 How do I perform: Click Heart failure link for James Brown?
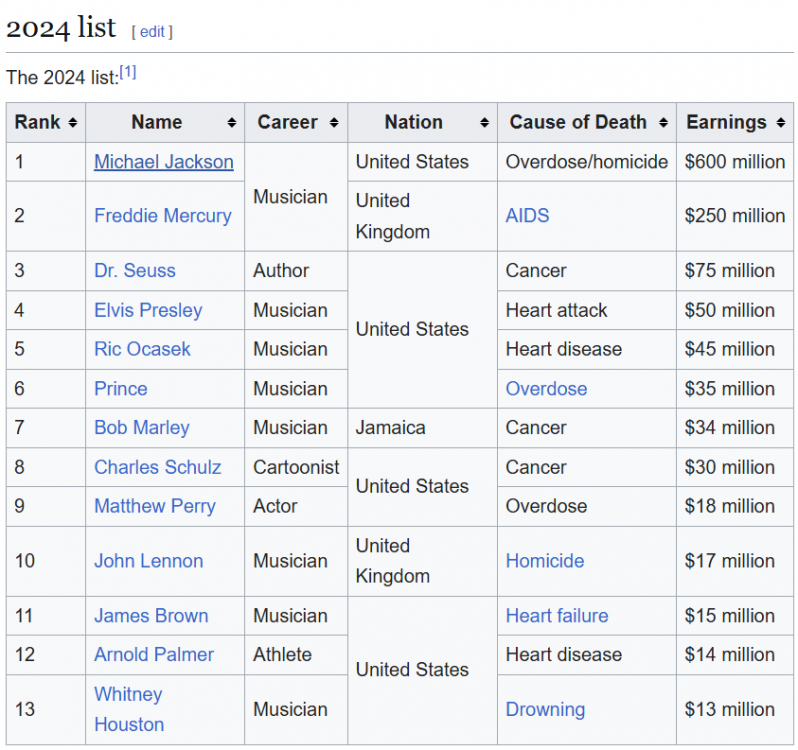(556, 616)
